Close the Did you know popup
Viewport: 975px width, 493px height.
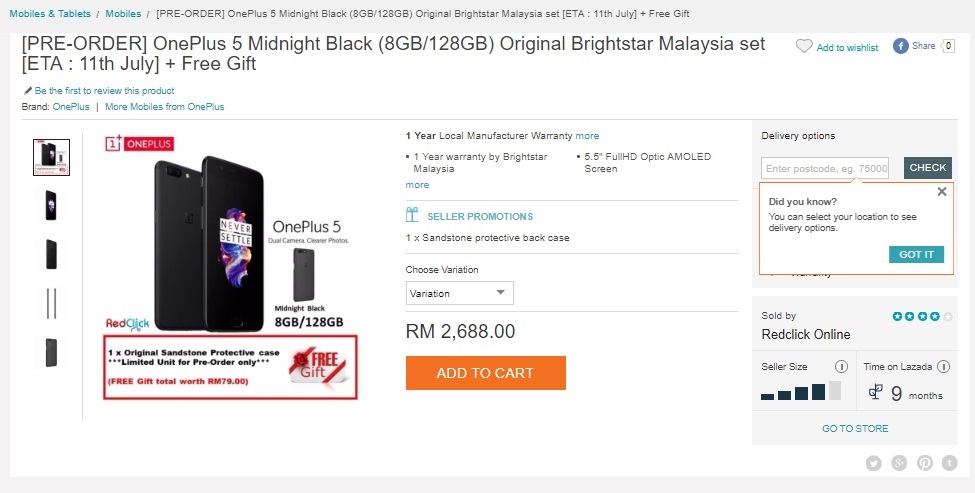pos(942,191)
